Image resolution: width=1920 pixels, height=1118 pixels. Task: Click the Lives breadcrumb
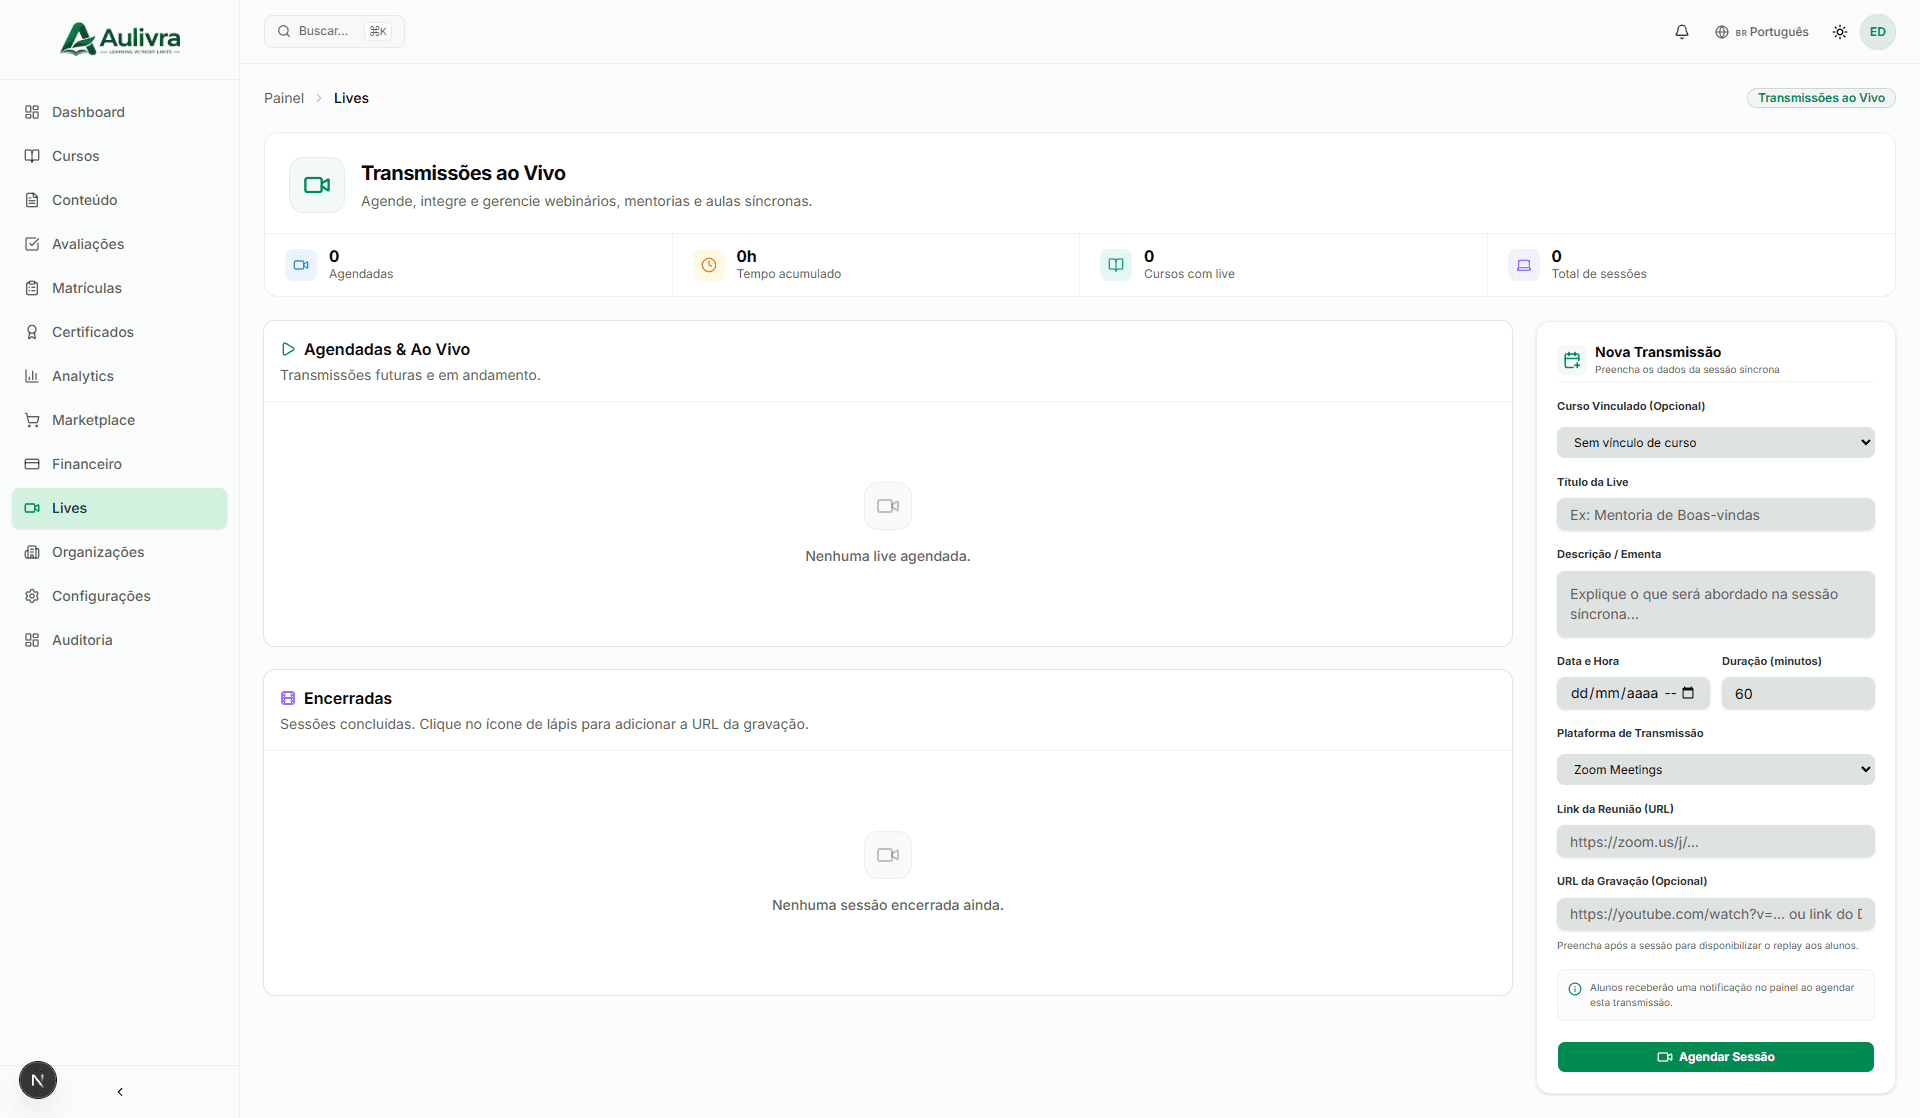351,98
